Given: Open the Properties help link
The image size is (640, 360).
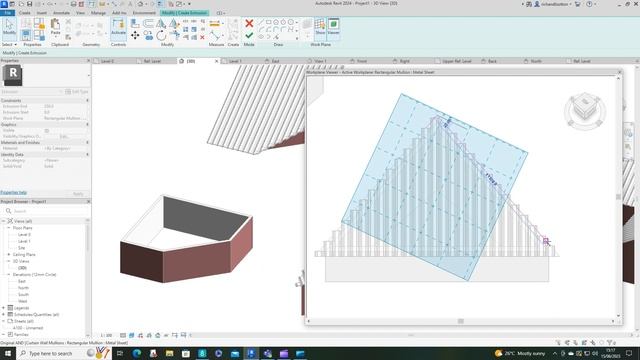Looking at the screenshot, I should pos(13,192).
